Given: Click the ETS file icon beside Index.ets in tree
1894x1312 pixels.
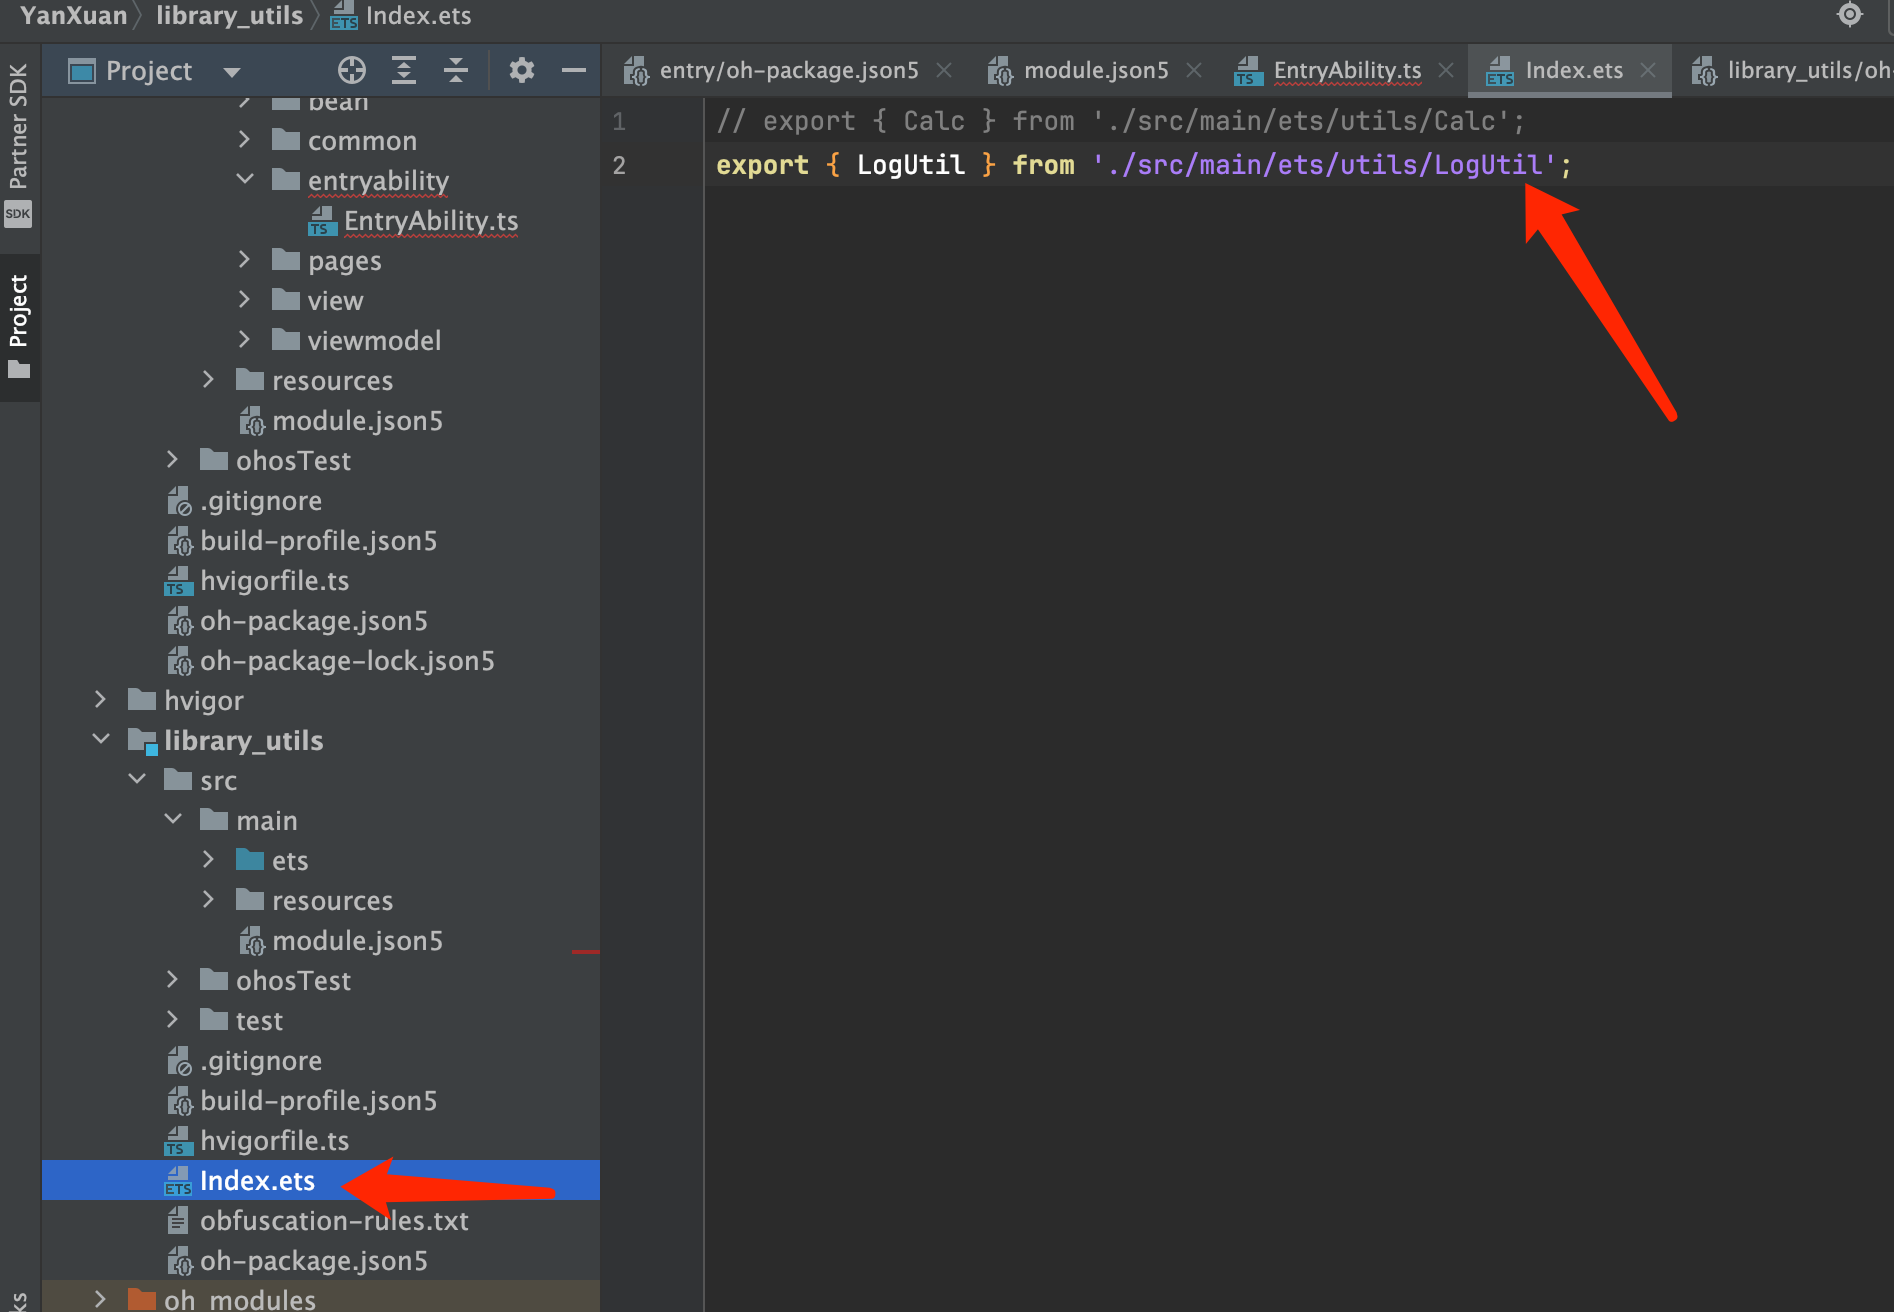Looking at the screenshot, I should [178, 1181].
